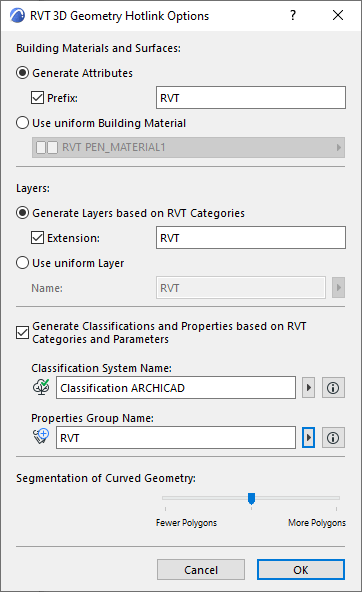Toggle the Prefix checkbox
362x592 pixels.
point(37,98)
